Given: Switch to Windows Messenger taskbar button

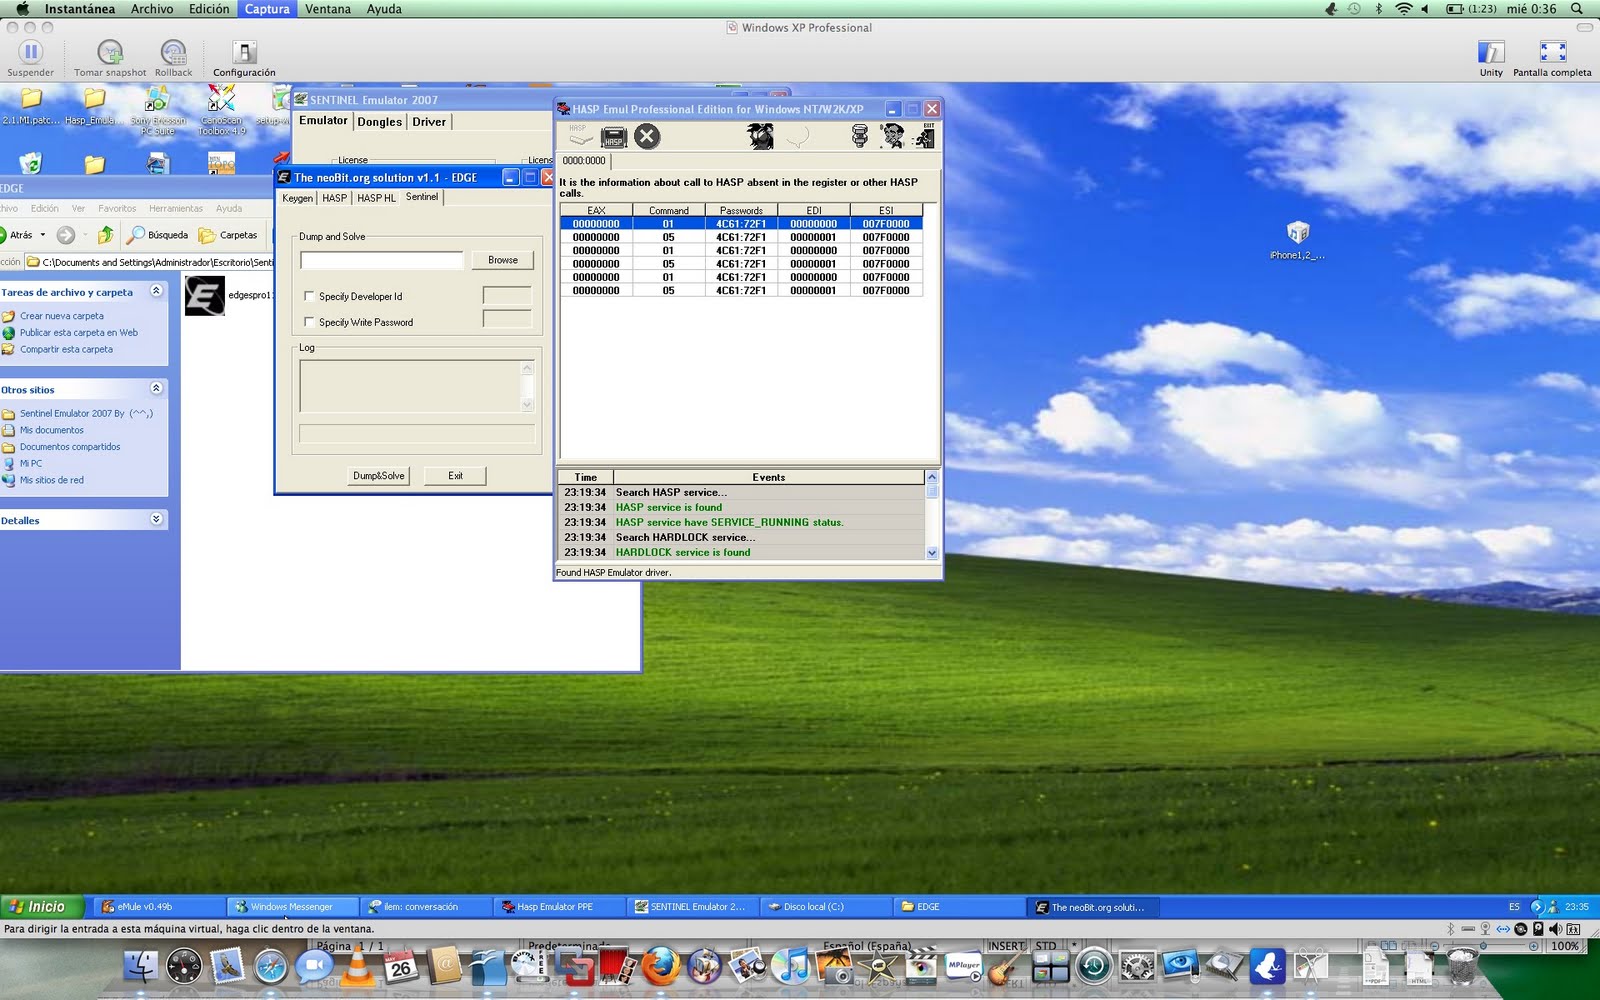Looking at the screenshot, I should pyautogui.click(x=293, y=907).
